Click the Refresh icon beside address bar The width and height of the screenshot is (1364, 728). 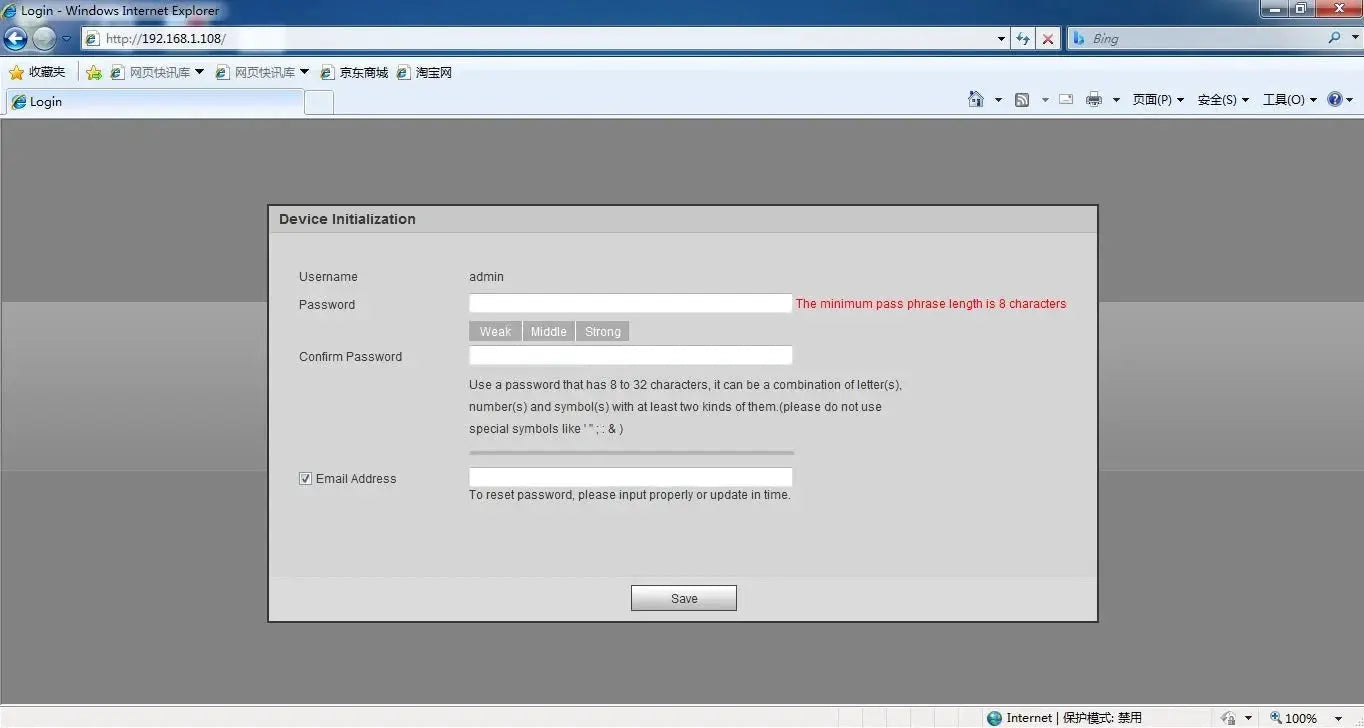pos(1022,38)
